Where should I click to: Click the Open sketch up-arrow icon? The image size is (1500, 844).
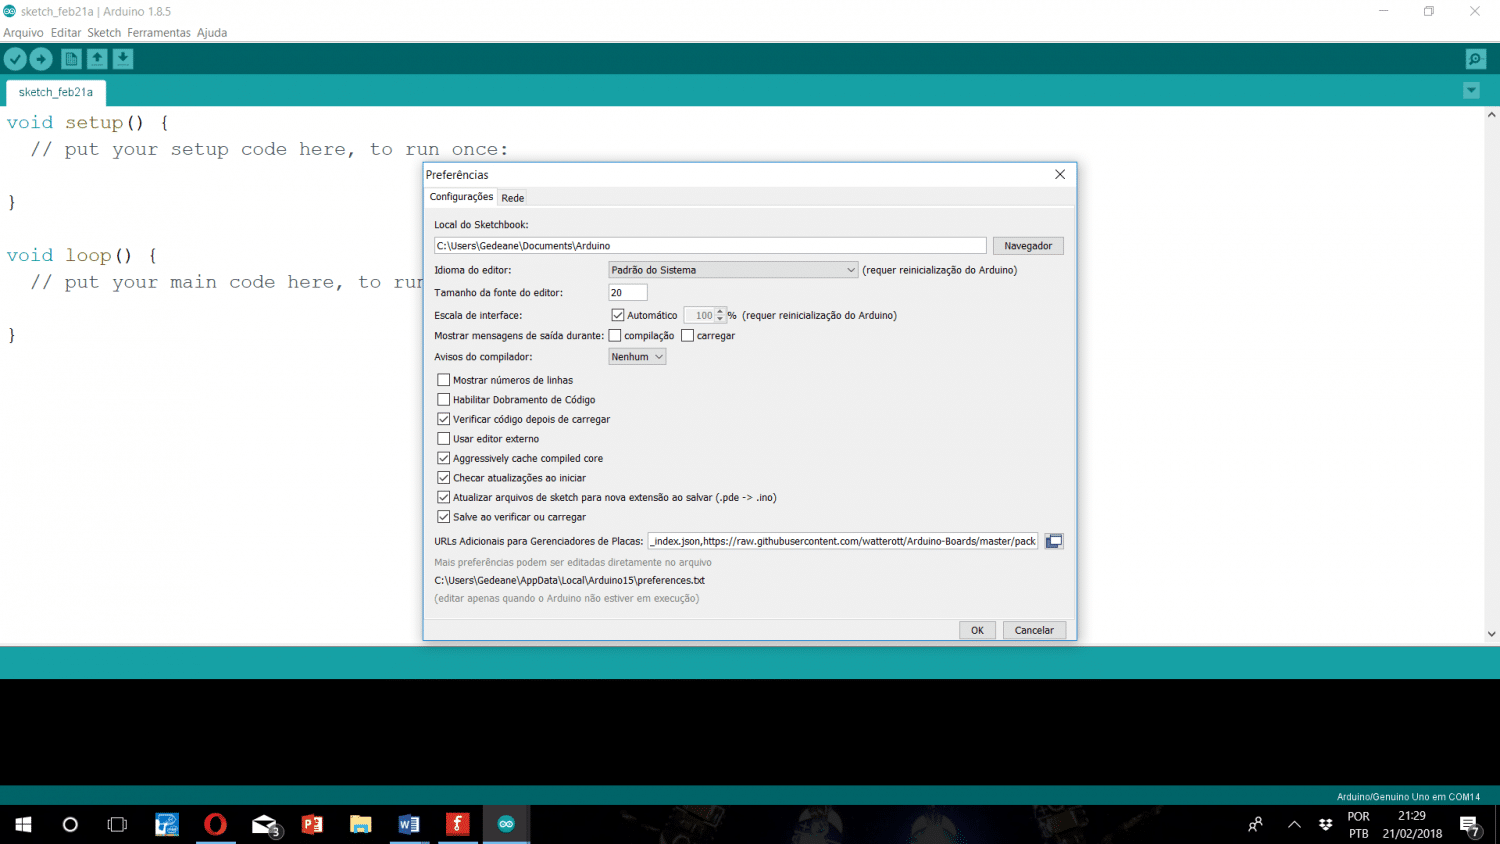point(97,59)
